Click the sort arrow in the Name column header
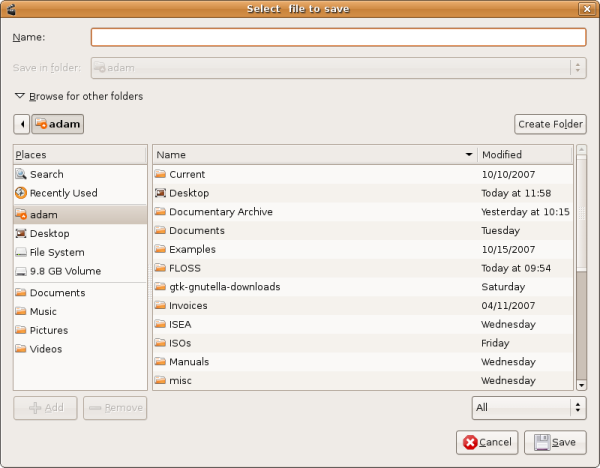Image resolution: width=600 pixels, height=468 pixels. click(x=469, y=155)
